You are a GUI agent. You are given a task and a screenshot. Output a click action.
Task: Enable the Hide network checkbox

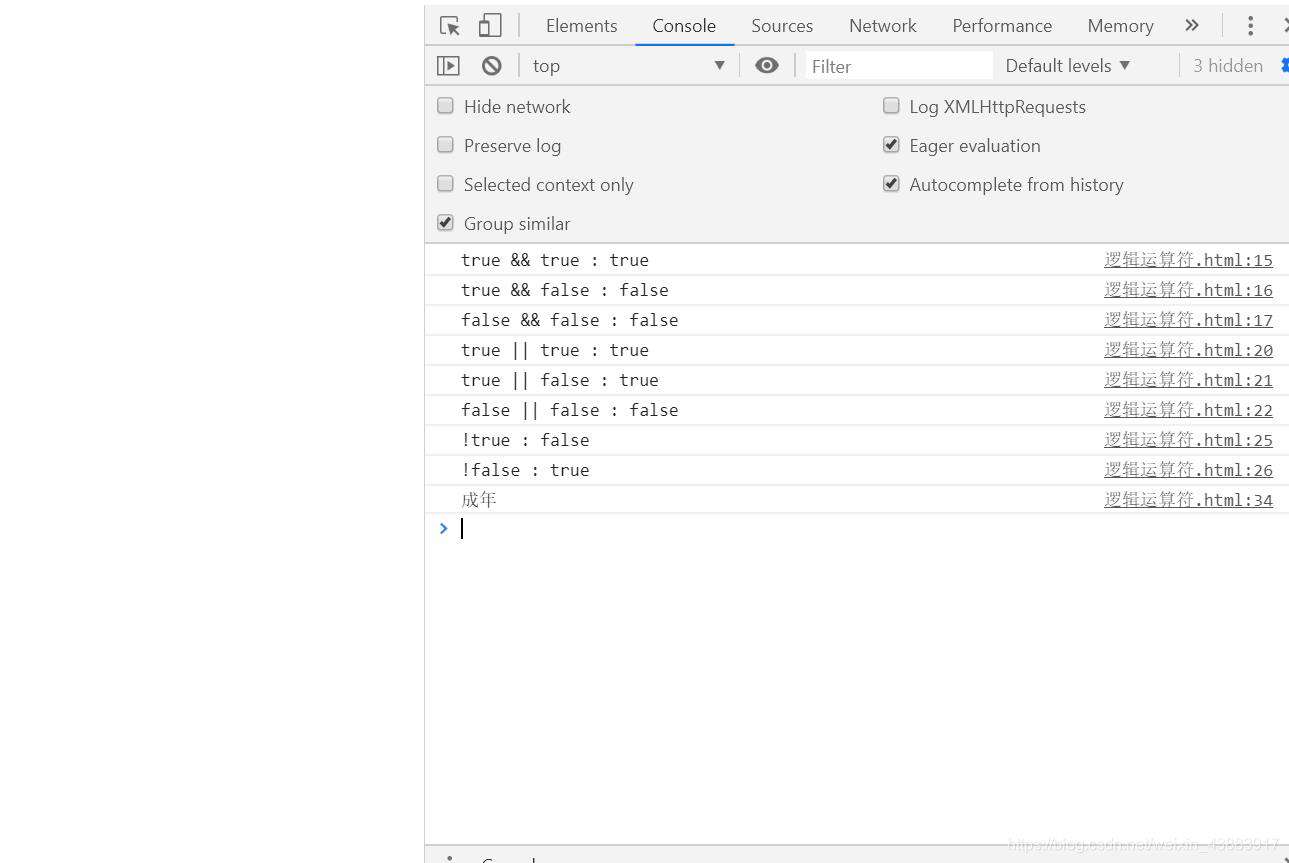coord(445,106)
